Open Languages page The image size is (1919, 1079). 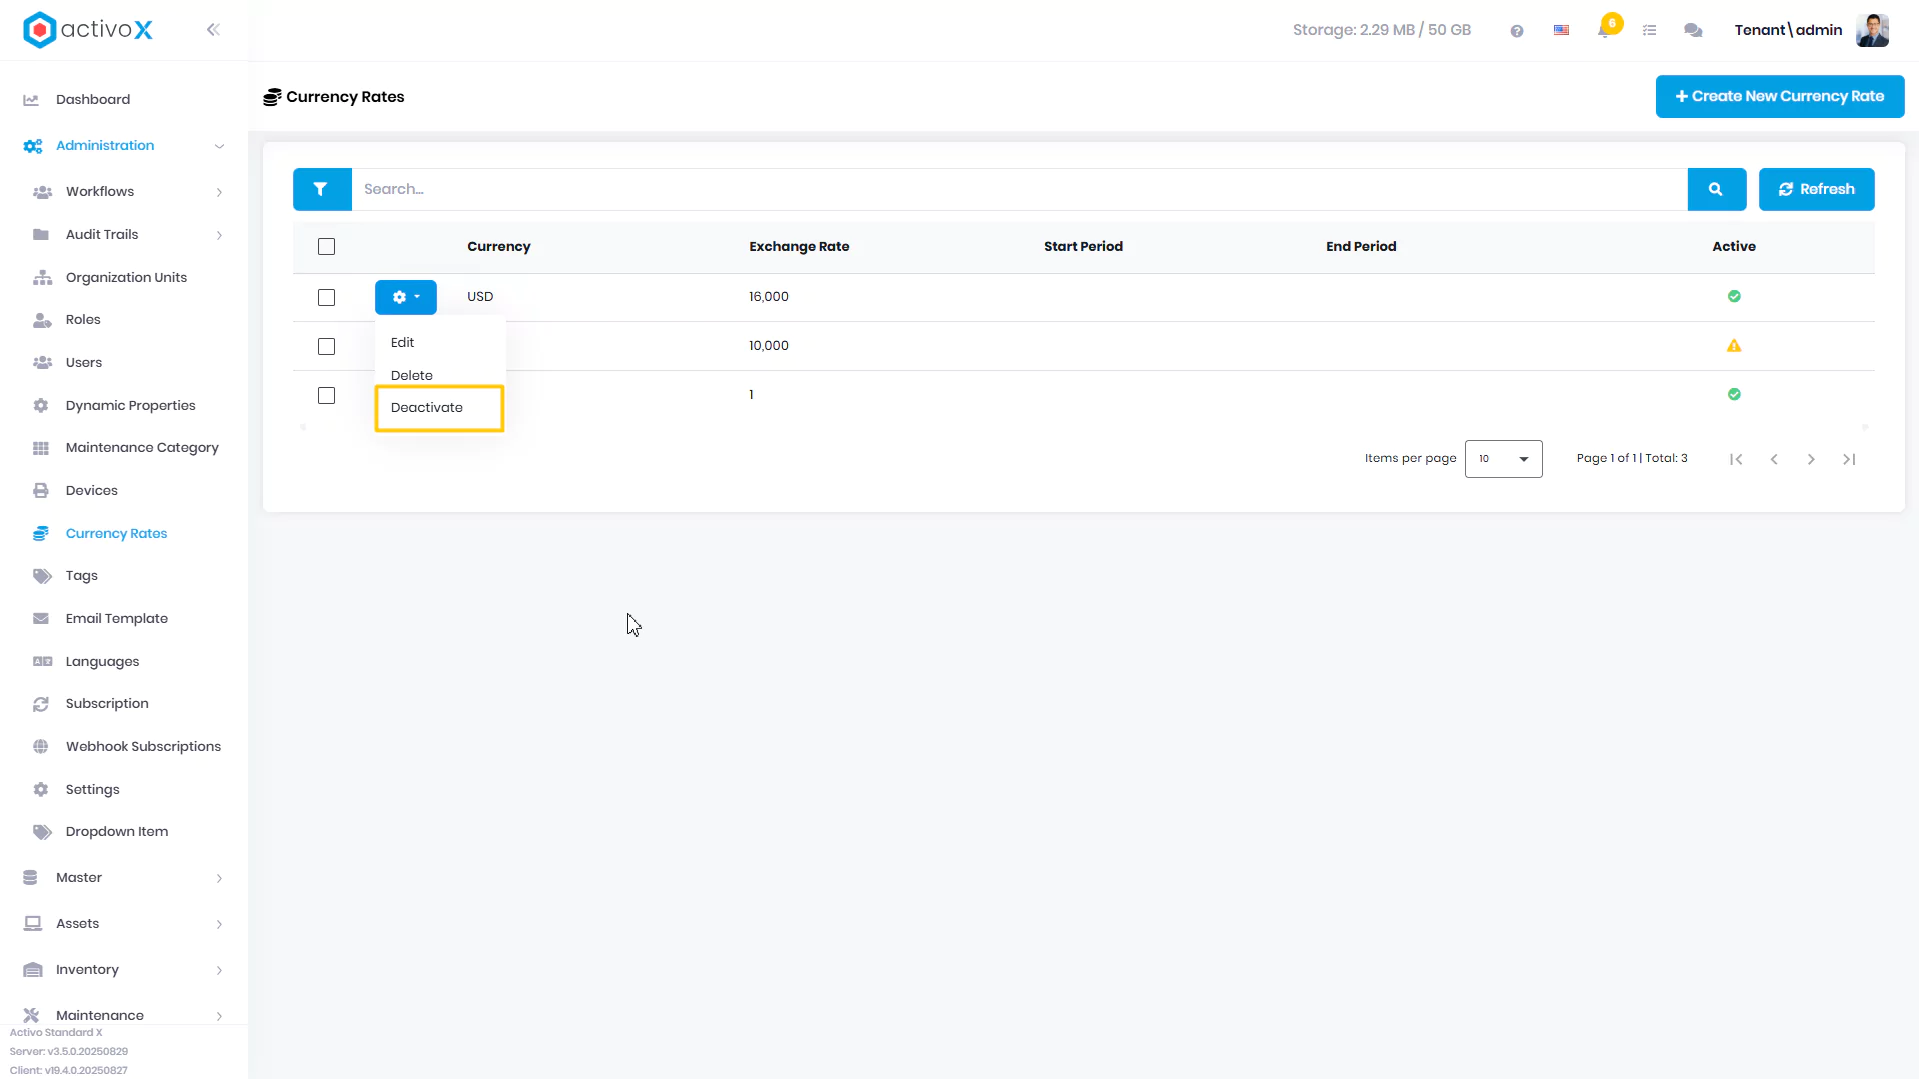[x=102, y=662]
